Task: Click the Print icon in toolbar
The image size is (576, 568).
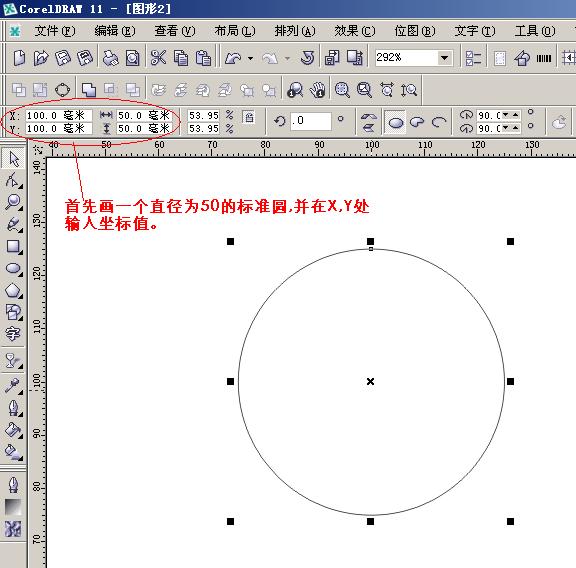Action: pos(110,58)
